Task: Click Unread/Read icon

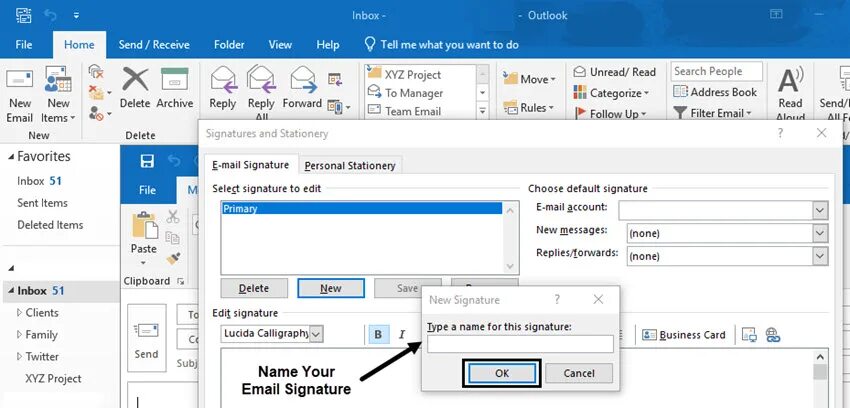Action: (579, 72)
